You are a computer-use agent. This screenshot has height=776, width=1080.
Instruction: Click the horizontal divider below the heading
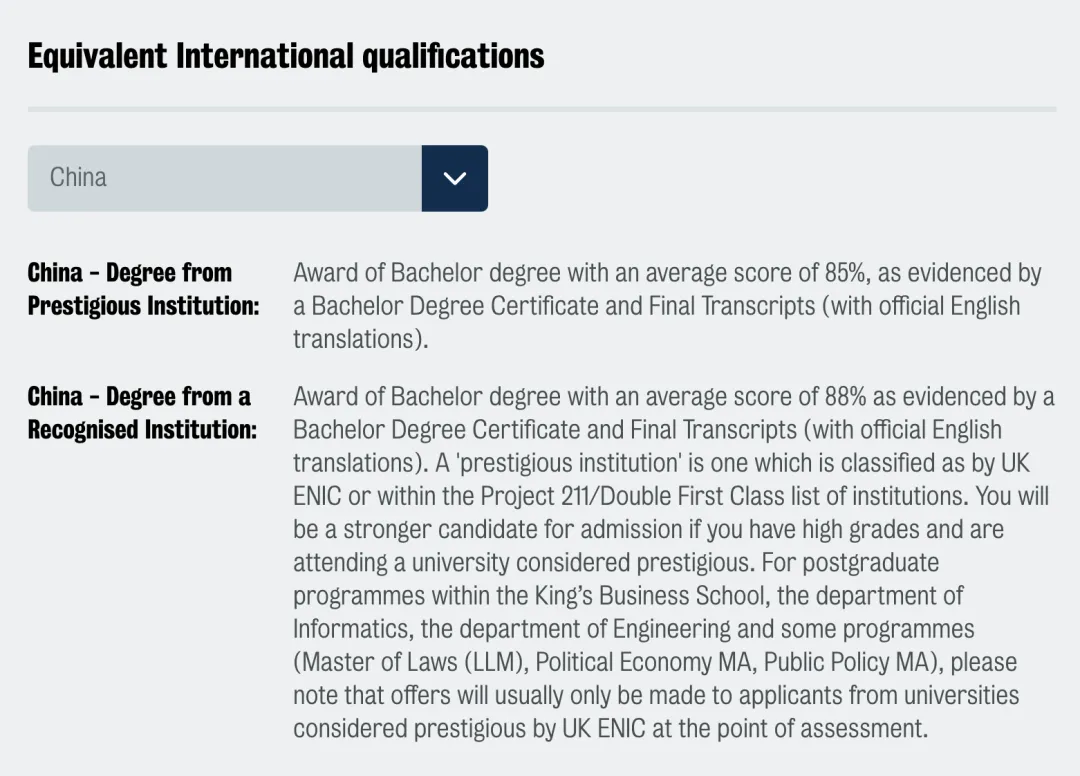pos(541,108)
